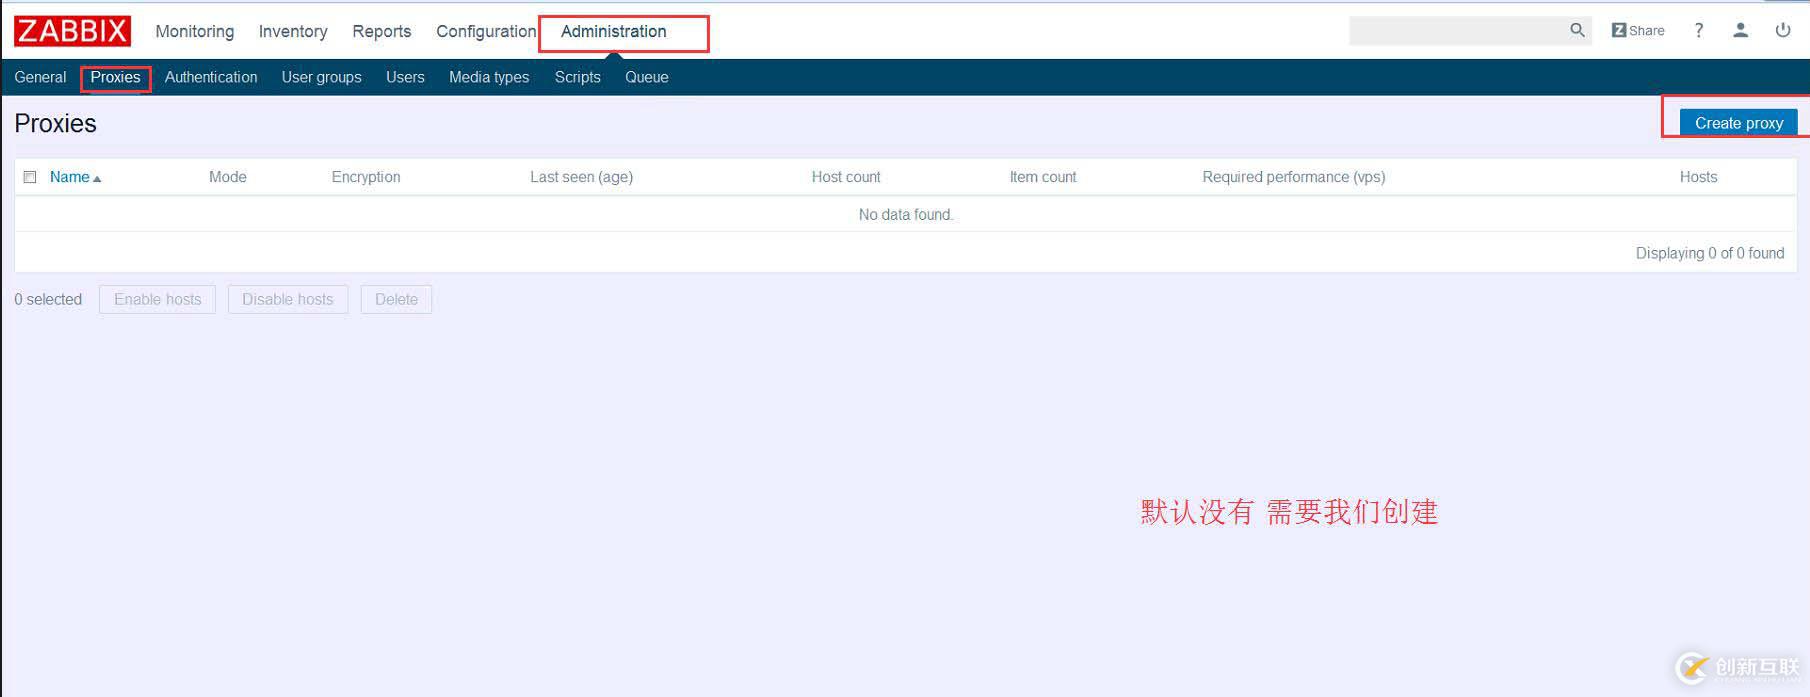Click the Mode column header
Viewport: 1810px width, 697px height.
click(x=228, y=177)
